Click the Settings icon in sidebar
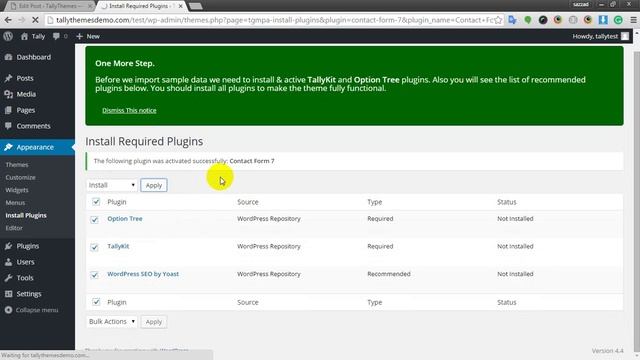Screen dimensions: 640x360 [x=8, y=293]
